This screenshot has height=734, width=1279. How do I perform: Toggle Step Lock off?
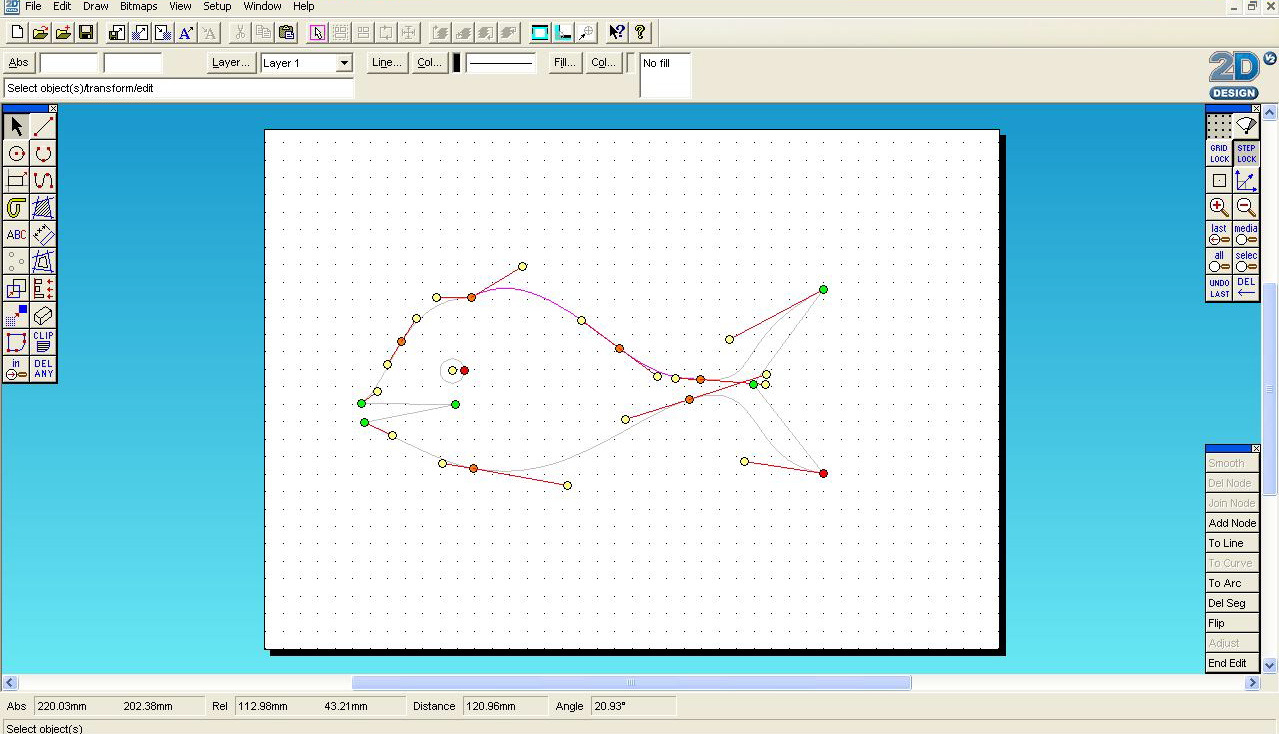(x=1246, y=152)
